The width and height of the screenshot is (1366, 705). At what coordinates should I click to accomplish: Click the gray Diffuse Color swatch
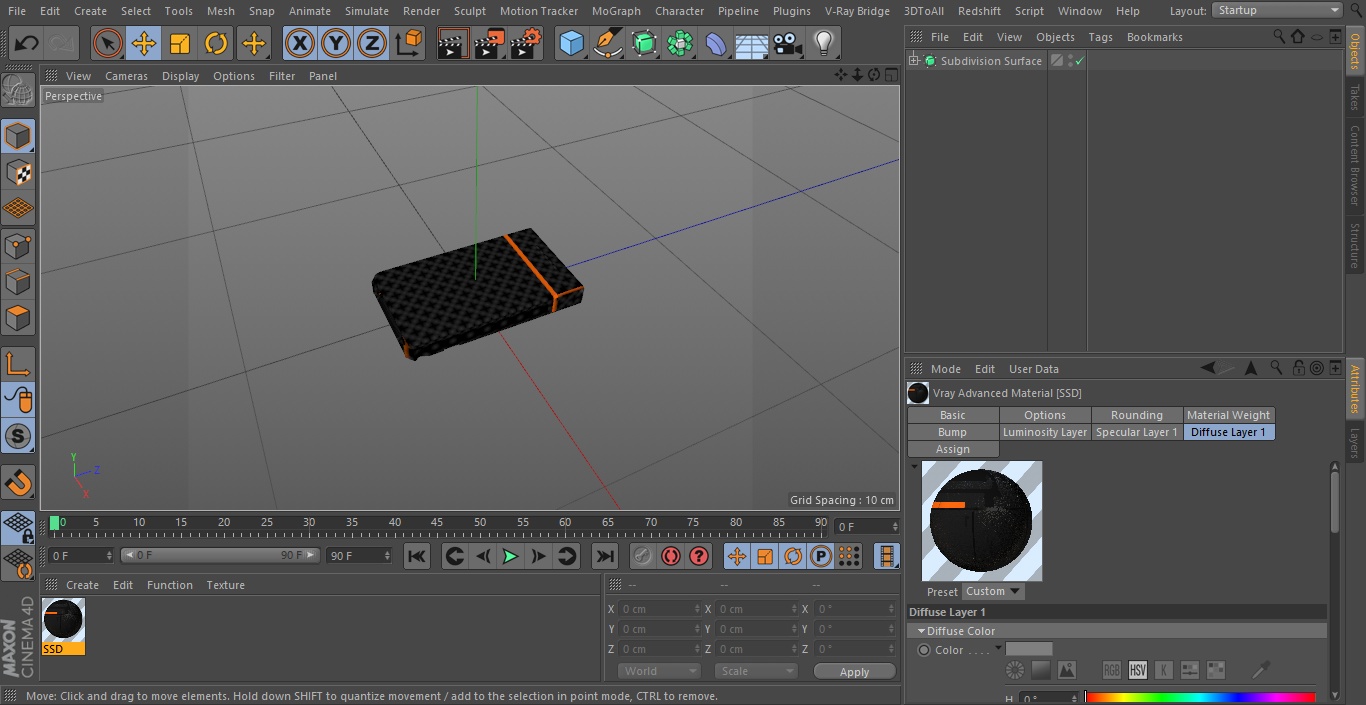click(1029, 649)
